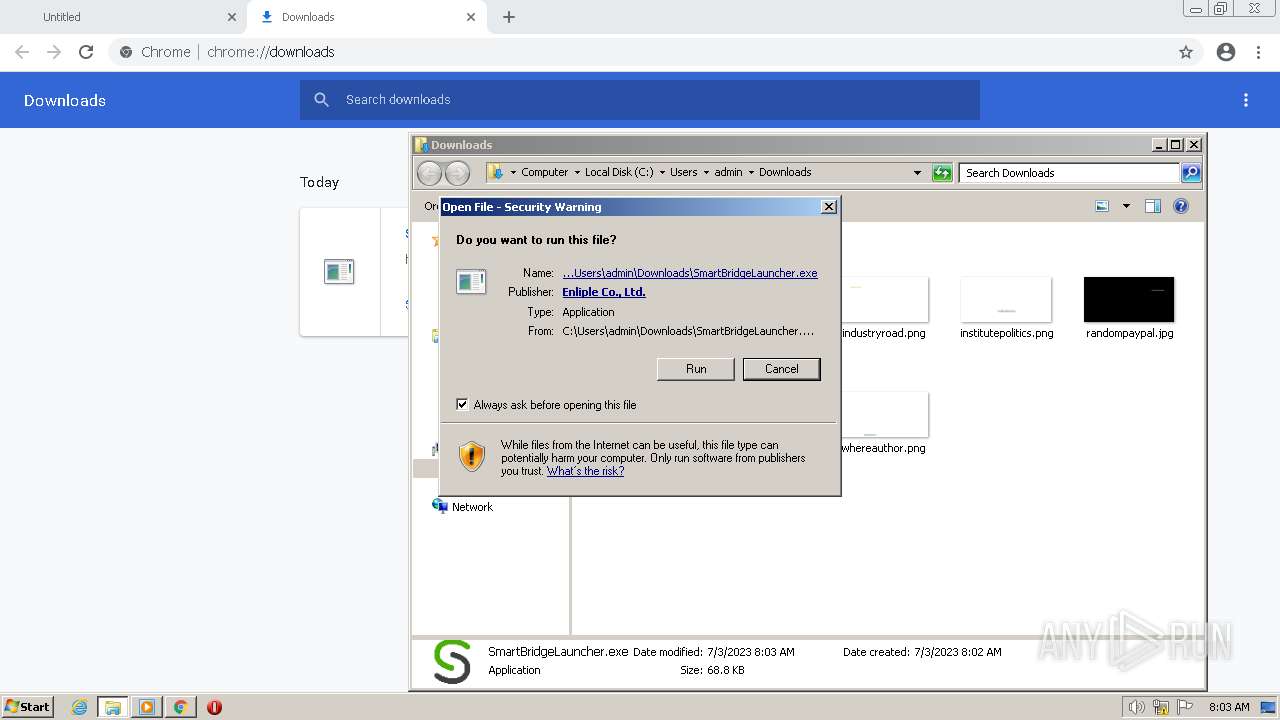Viewport: 1280px width, 720px height.
Task: Select admin in the breadcrumb path
Action: [x=728, y=172]
